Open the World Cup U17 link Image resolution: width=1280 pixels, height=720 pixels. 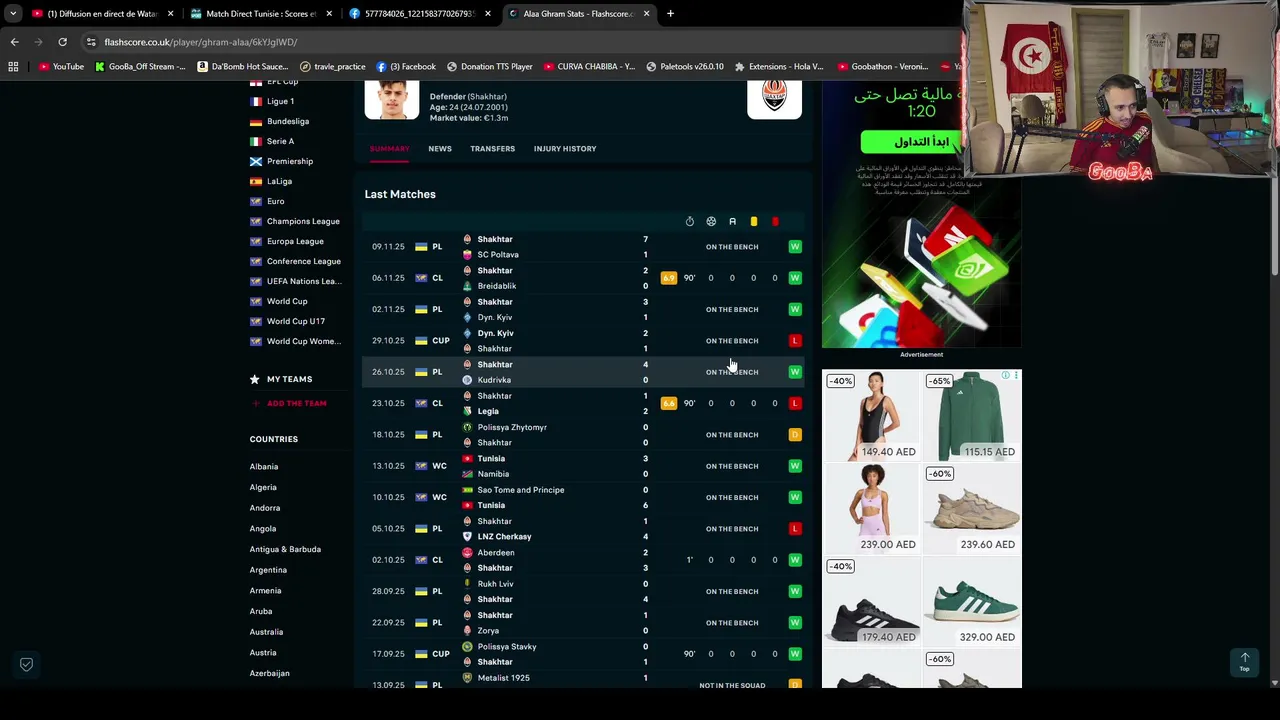[296, 321]
